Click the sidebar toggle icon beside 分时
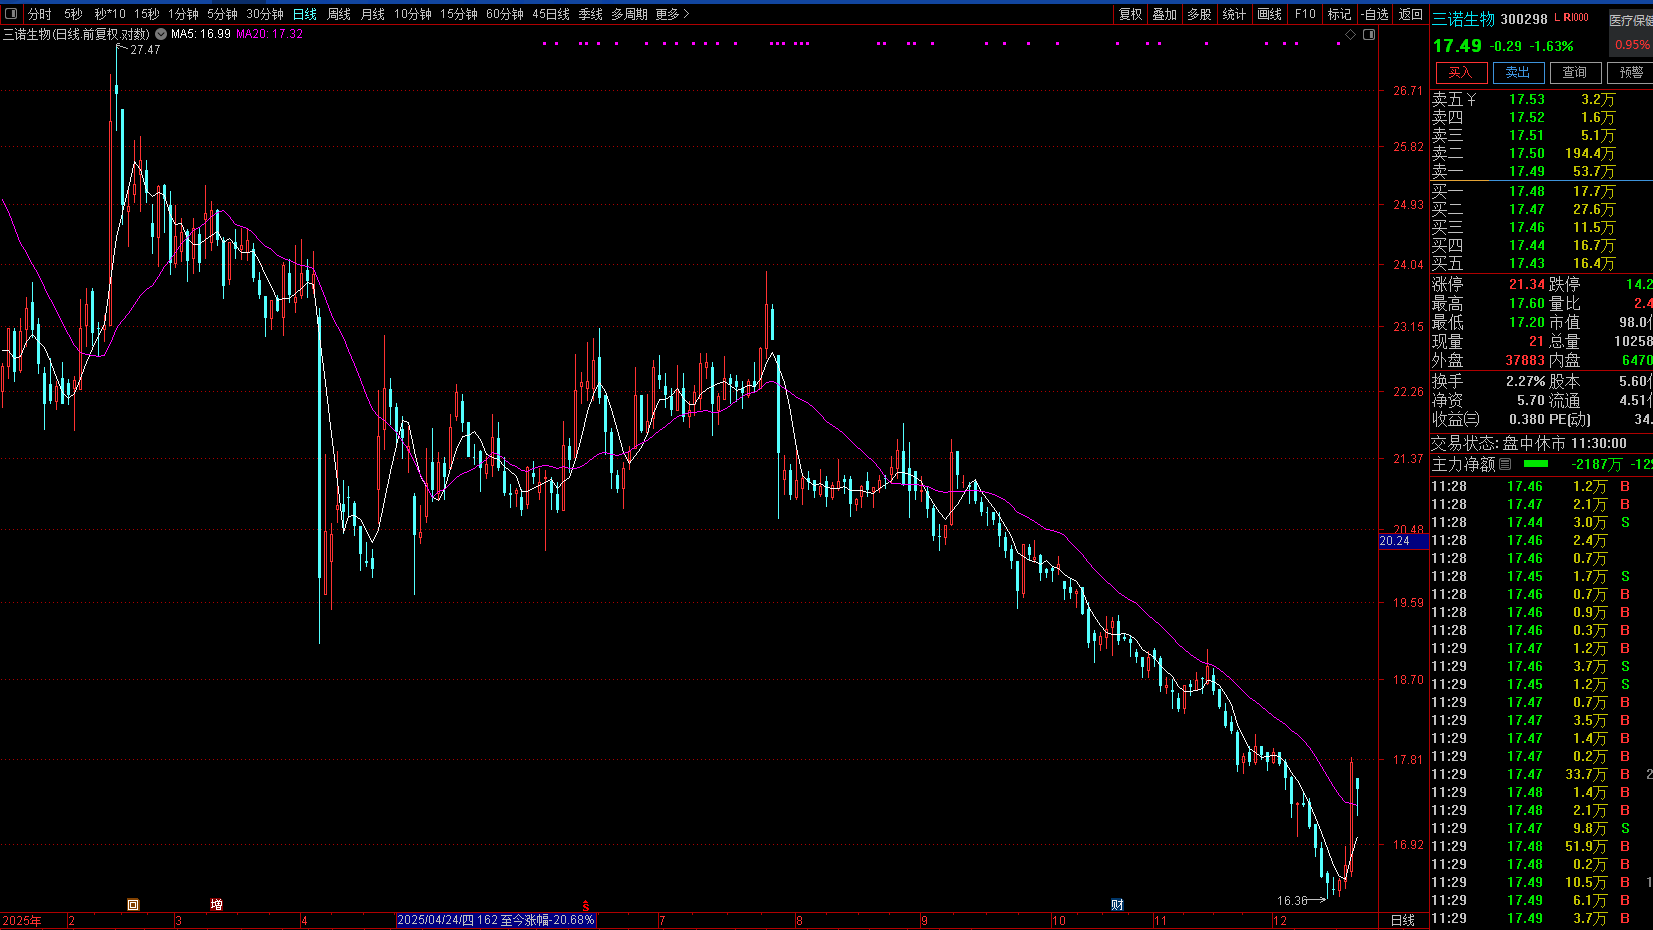1653x930 pixels. point(11,14)
